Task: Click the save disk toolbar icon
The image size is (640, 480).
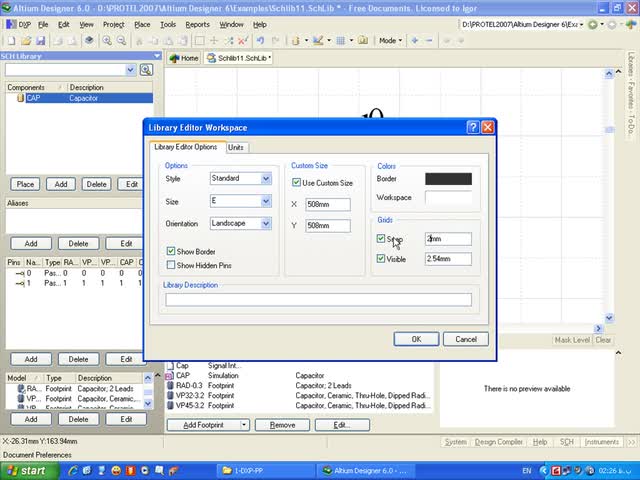Action: [x=39, y=41]
